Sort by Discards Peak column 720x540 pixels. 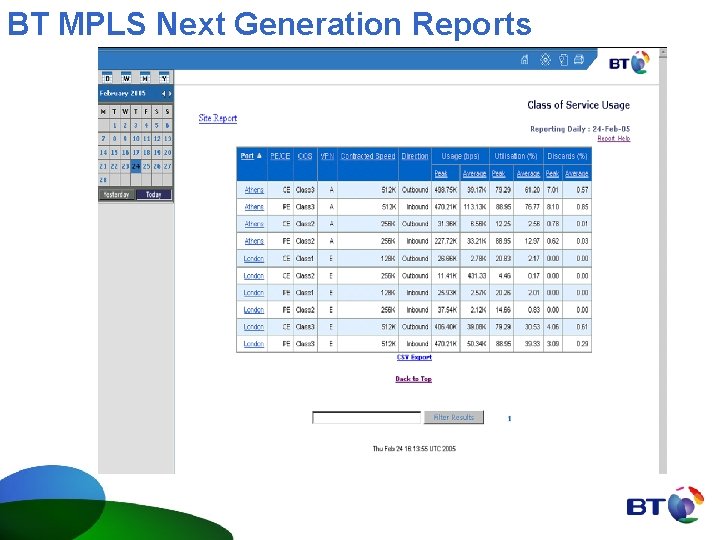pos(552,174)
